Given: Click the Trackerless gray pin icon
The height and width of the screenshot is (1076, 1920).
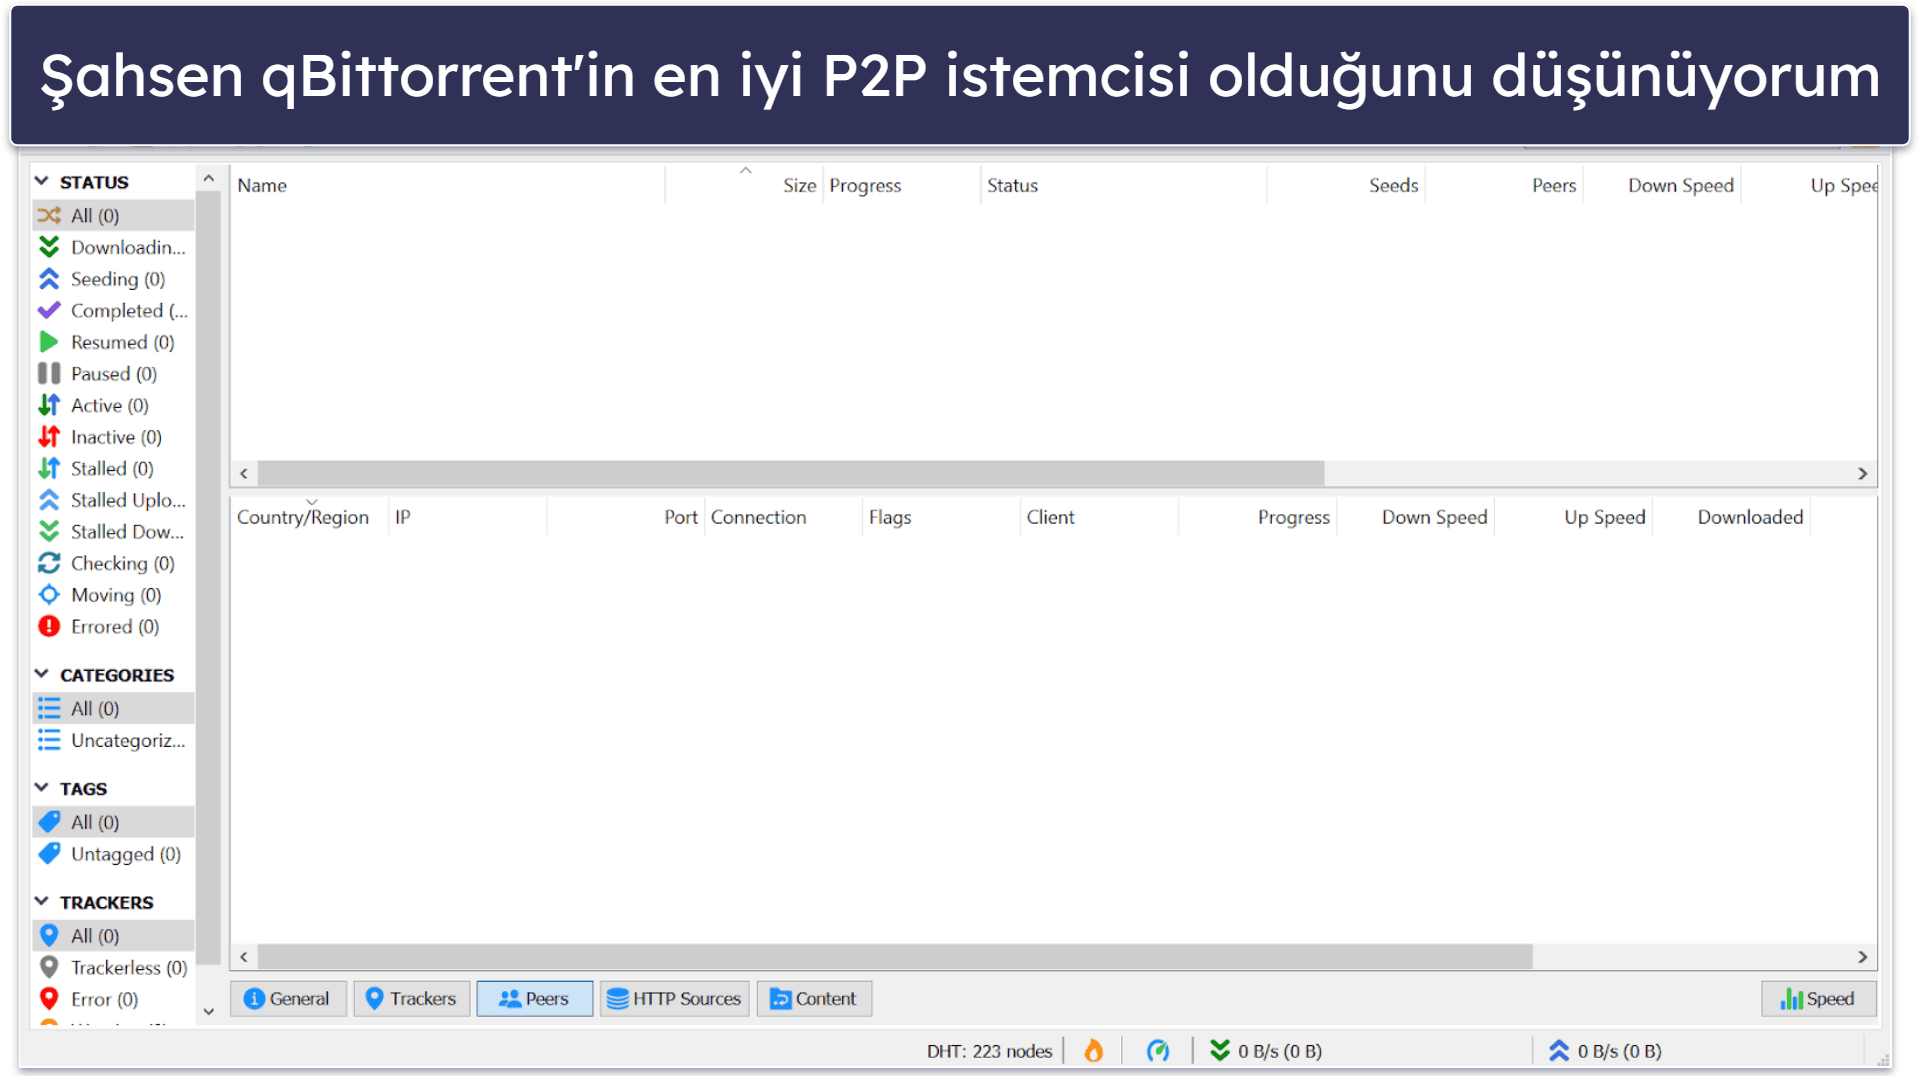Looking at the screenshot, I should click(x=49, y=967).
